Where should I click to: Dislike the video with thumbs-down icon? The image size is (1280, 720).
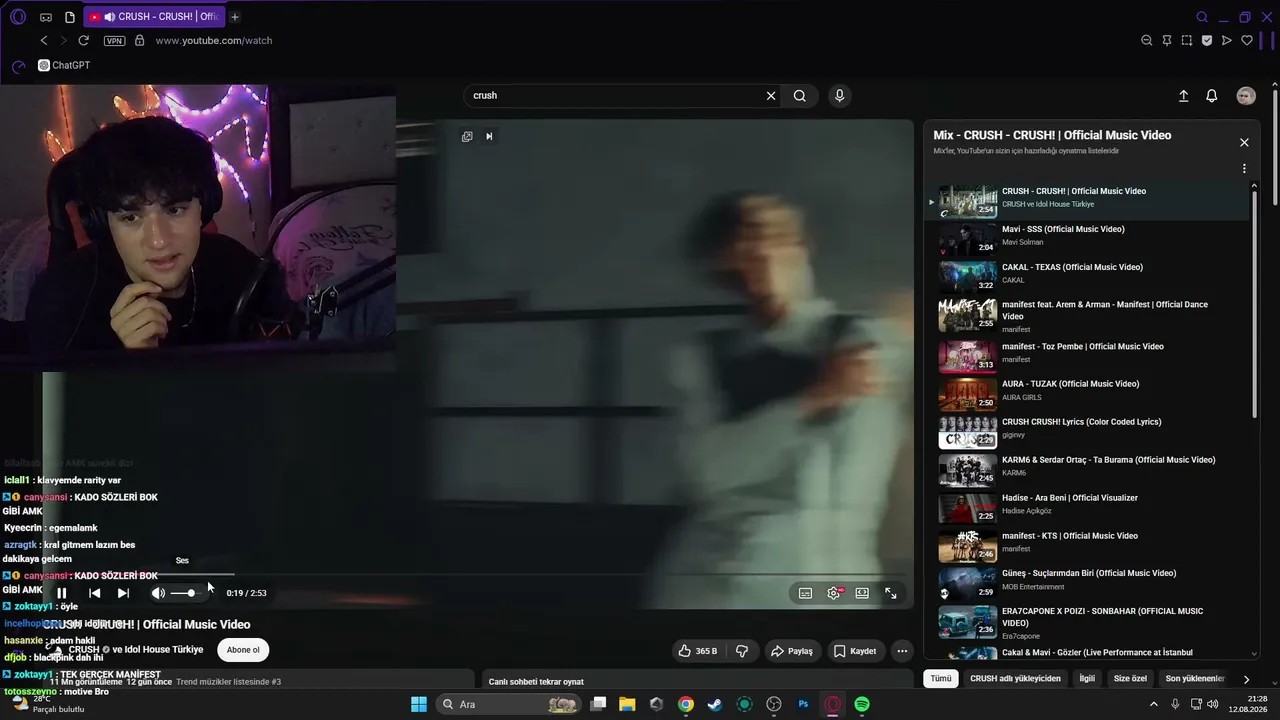pos(742,651)
